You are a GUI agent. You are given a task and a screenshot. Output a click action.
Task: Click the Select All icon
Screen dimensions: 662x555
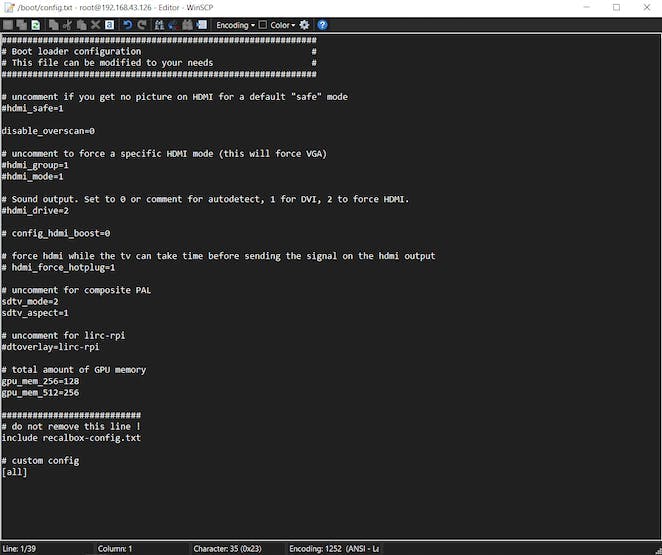pyautogui.click(x=109, y=25)
